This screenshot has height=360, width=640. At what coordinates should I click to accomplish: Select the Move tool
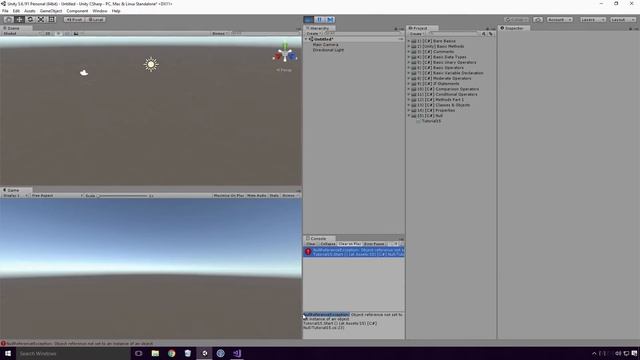(19, 20)
